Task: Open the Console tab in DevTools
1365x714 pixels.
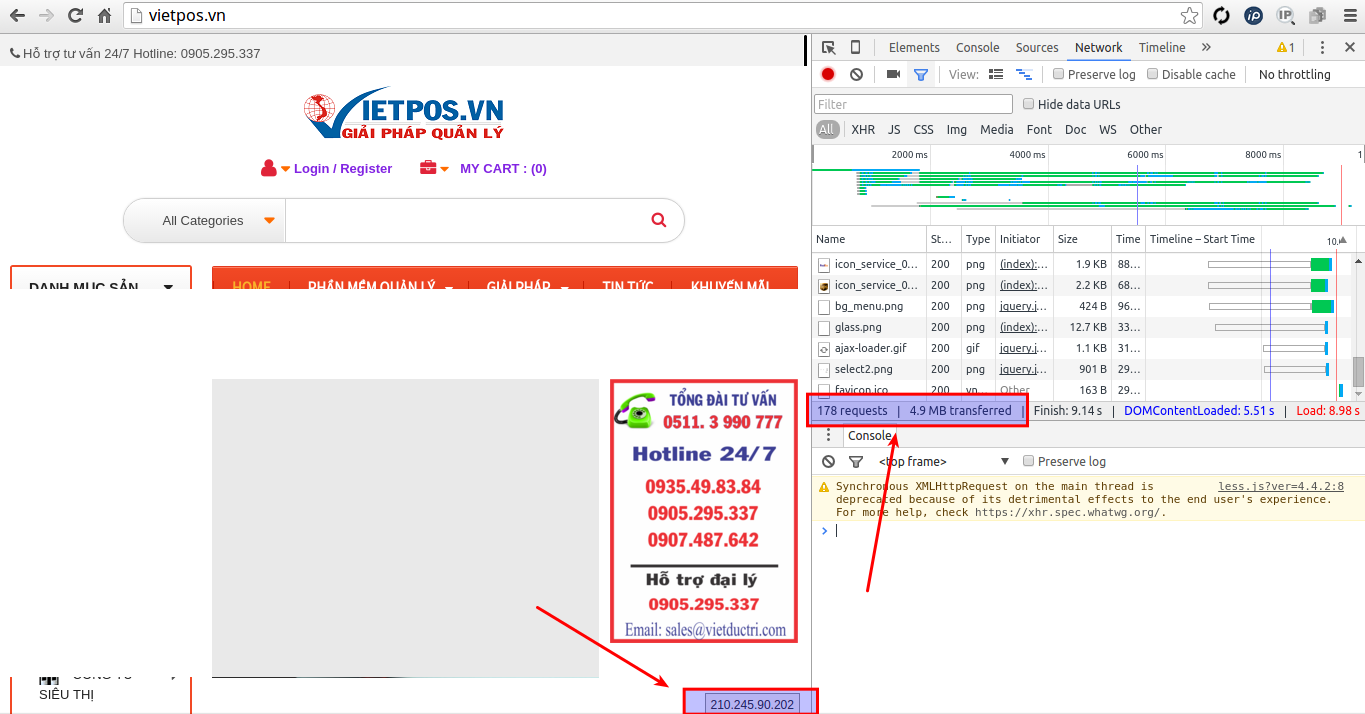Action: click(x=978, y=48)
